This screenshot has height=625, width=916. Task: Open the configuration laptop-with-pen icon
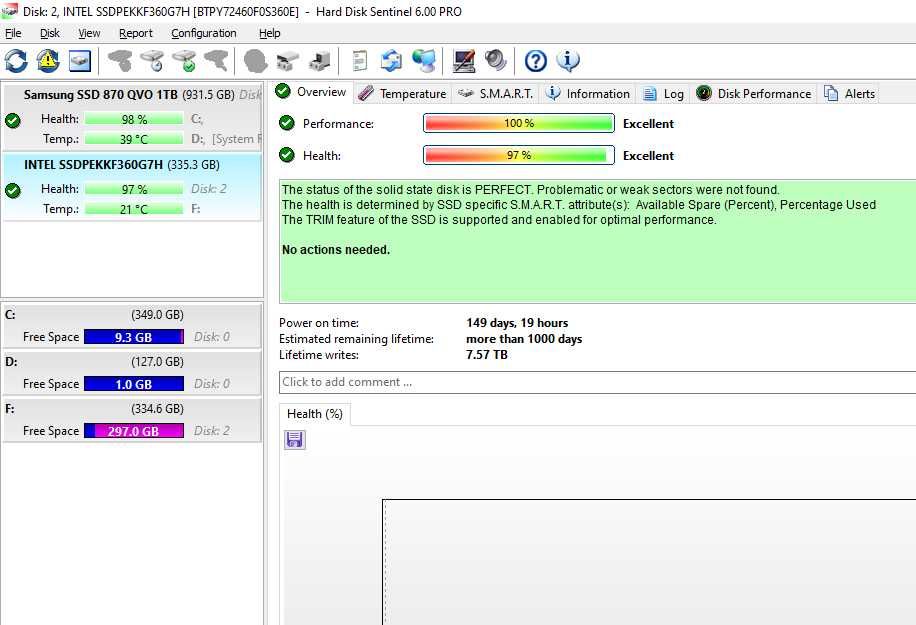pos(464,61)
